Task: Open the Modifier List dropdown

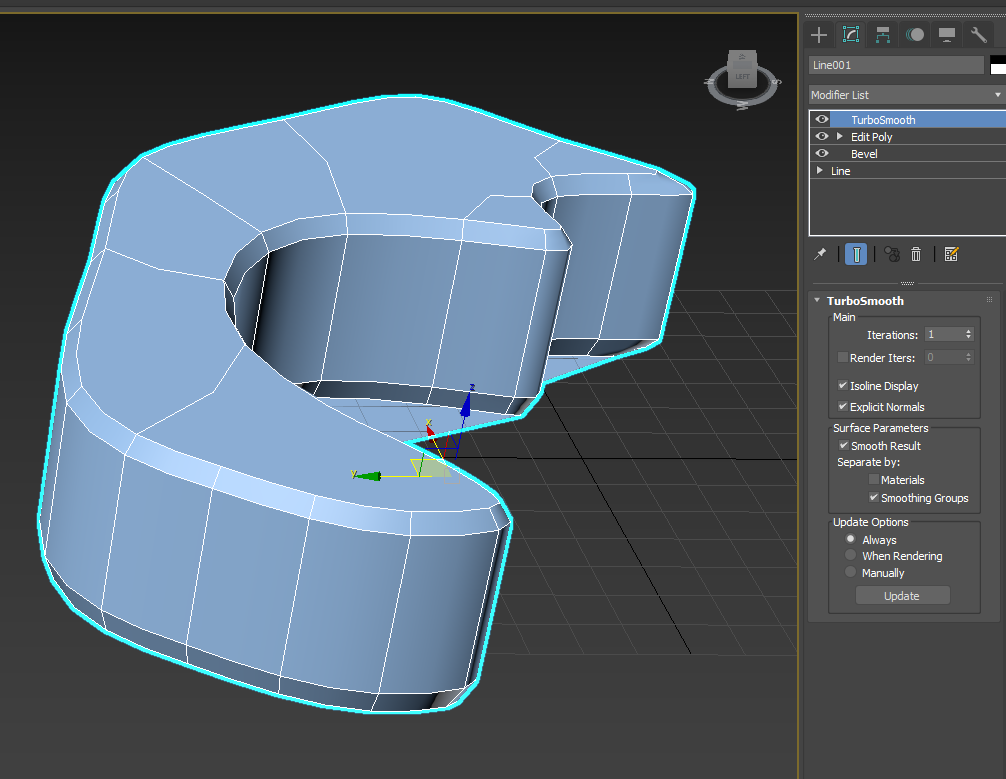Action: click(x=906, y=95)
